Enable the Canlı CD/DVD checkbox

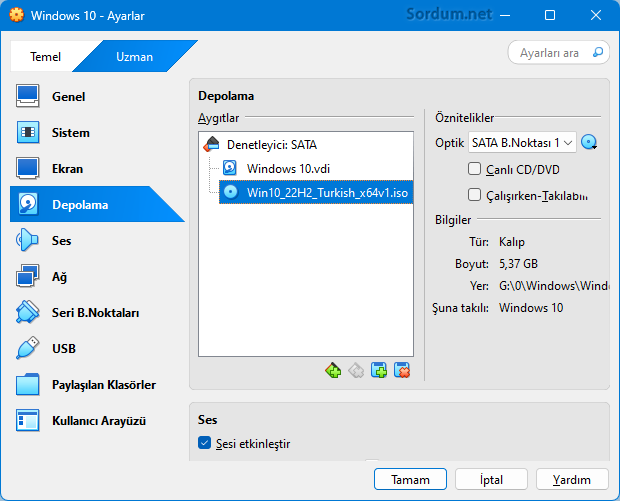[x=474, y=169]
